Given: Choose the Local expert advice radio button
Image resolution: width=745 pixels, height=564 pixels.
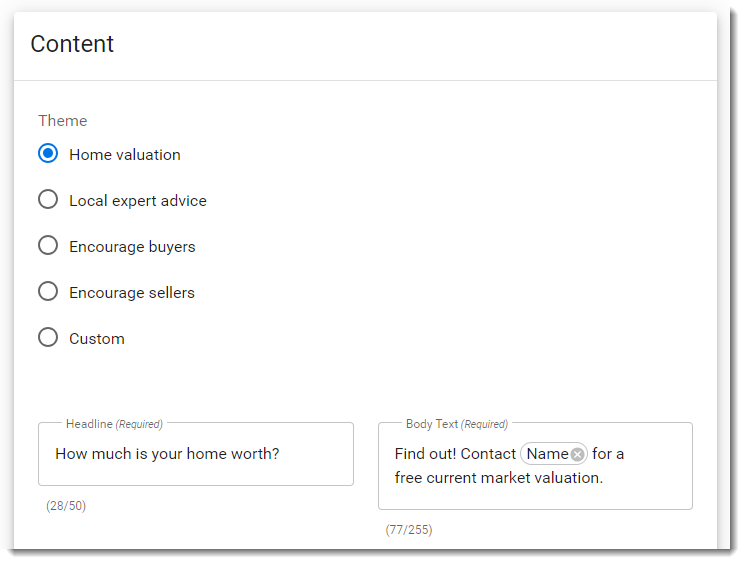Looking at the screenshot, I should click(48, 200).
